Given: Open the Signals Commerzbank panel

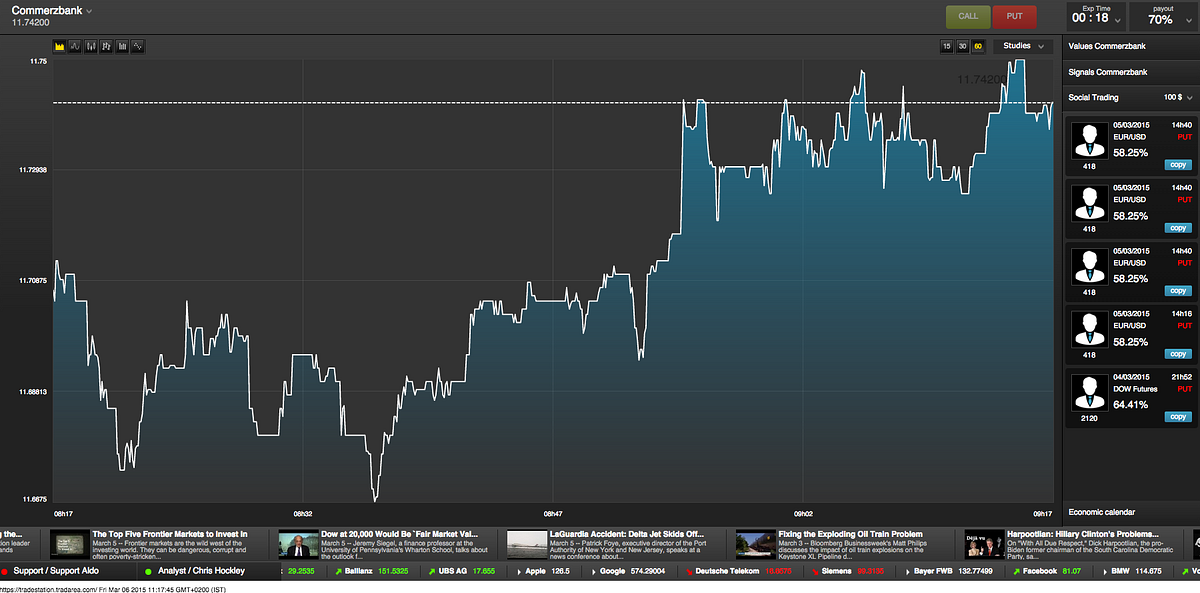Looking at the screenshot, I should coord(1131,72).
